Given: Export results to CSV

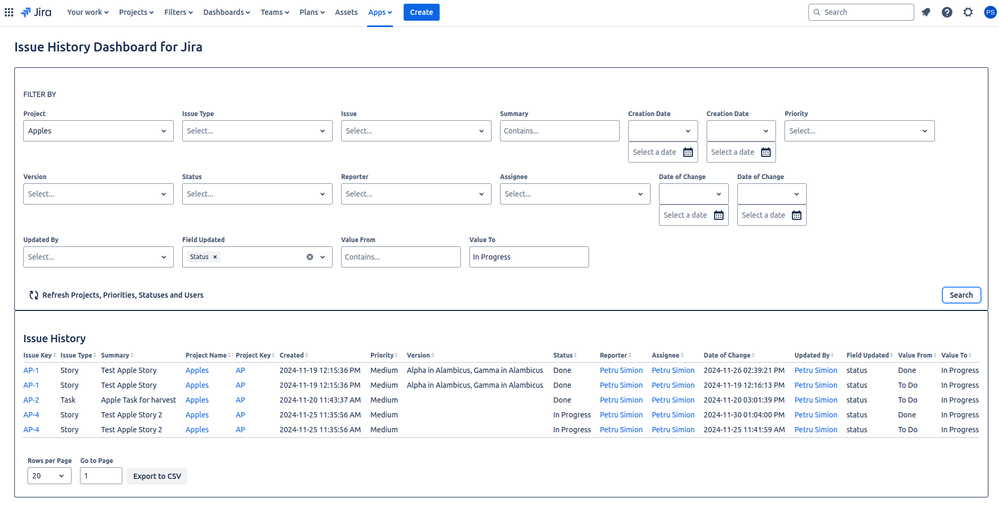Looking at the screenshot, I should (157, 476).
